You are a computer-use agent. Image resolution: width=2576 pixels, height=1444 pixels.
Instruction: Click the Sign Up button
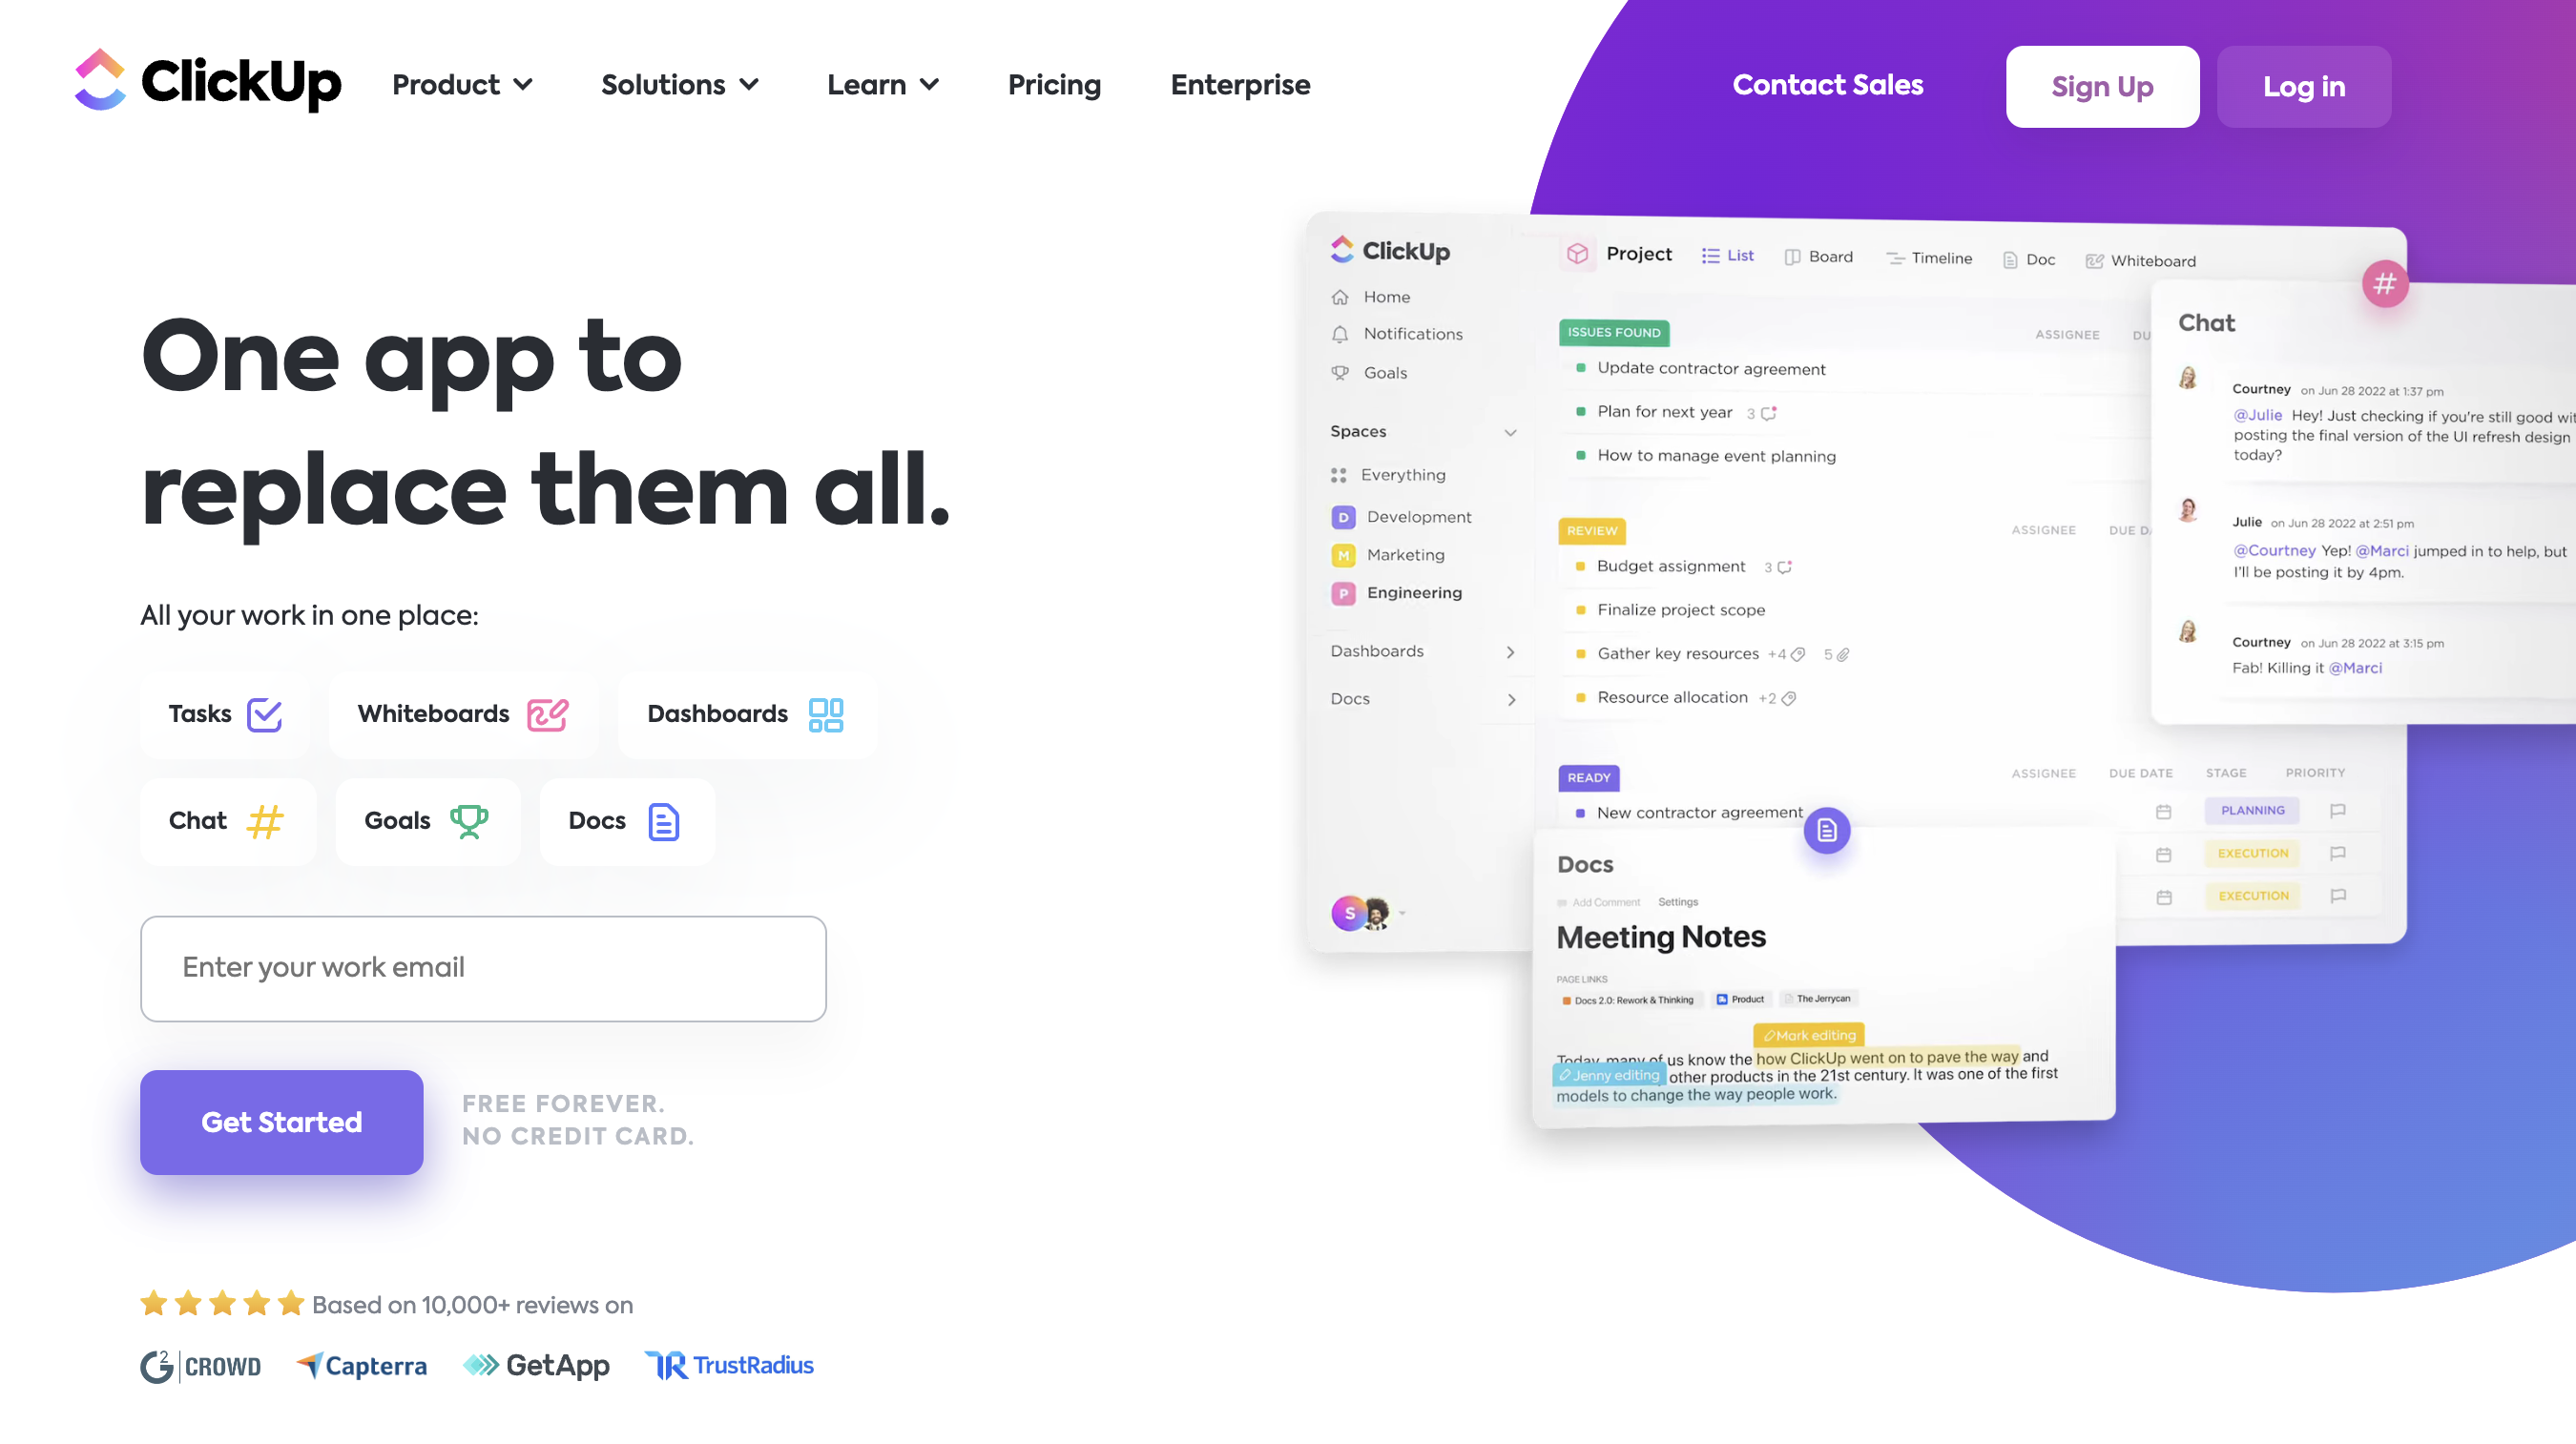(2102, 87)
